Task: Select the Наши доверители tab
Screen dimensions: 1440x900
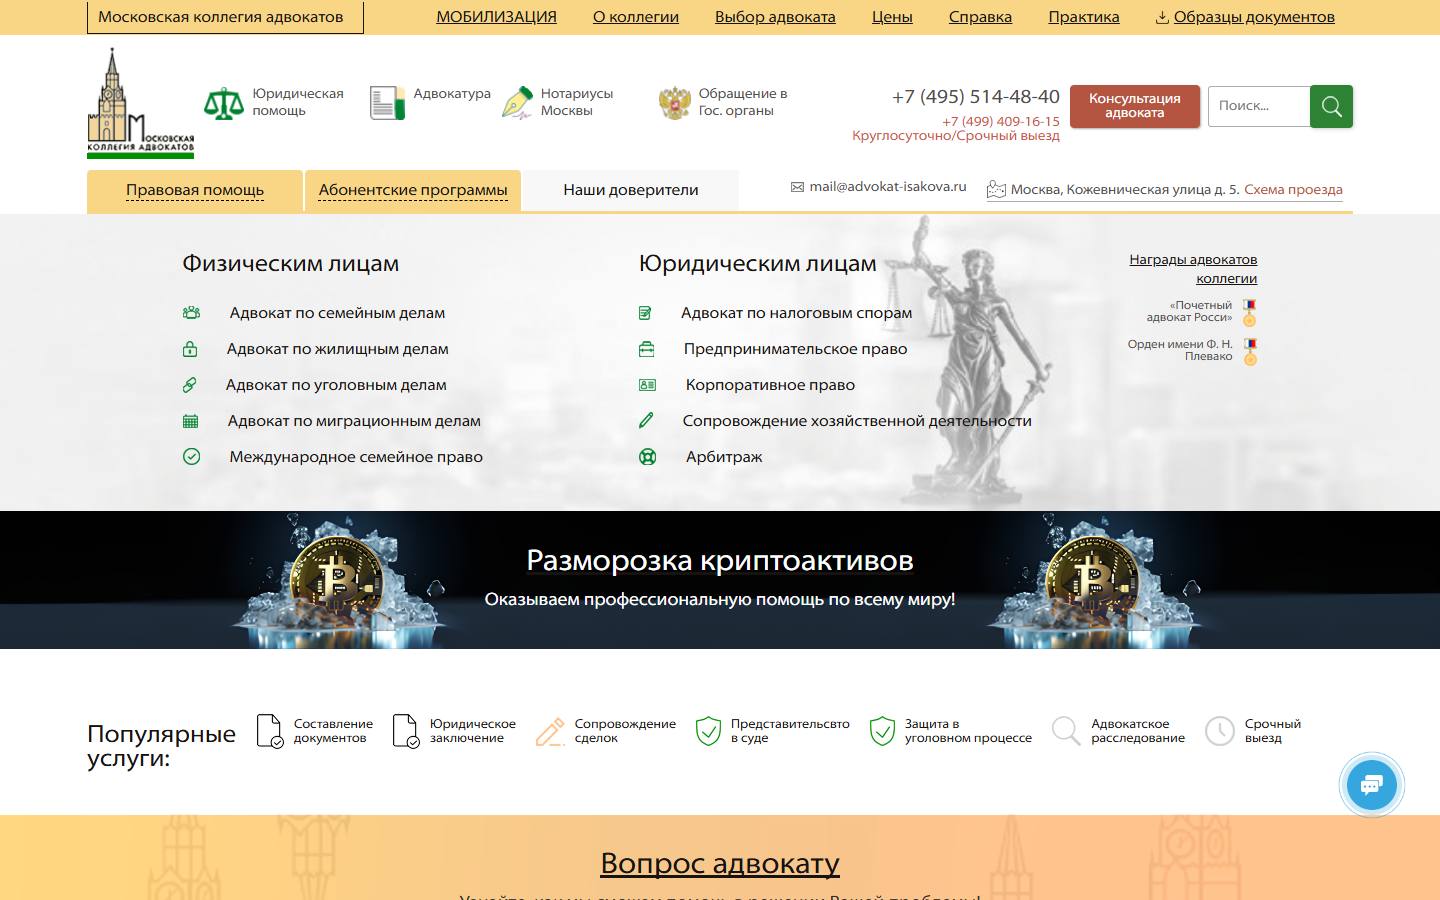Action: click(x=631, y=190)
